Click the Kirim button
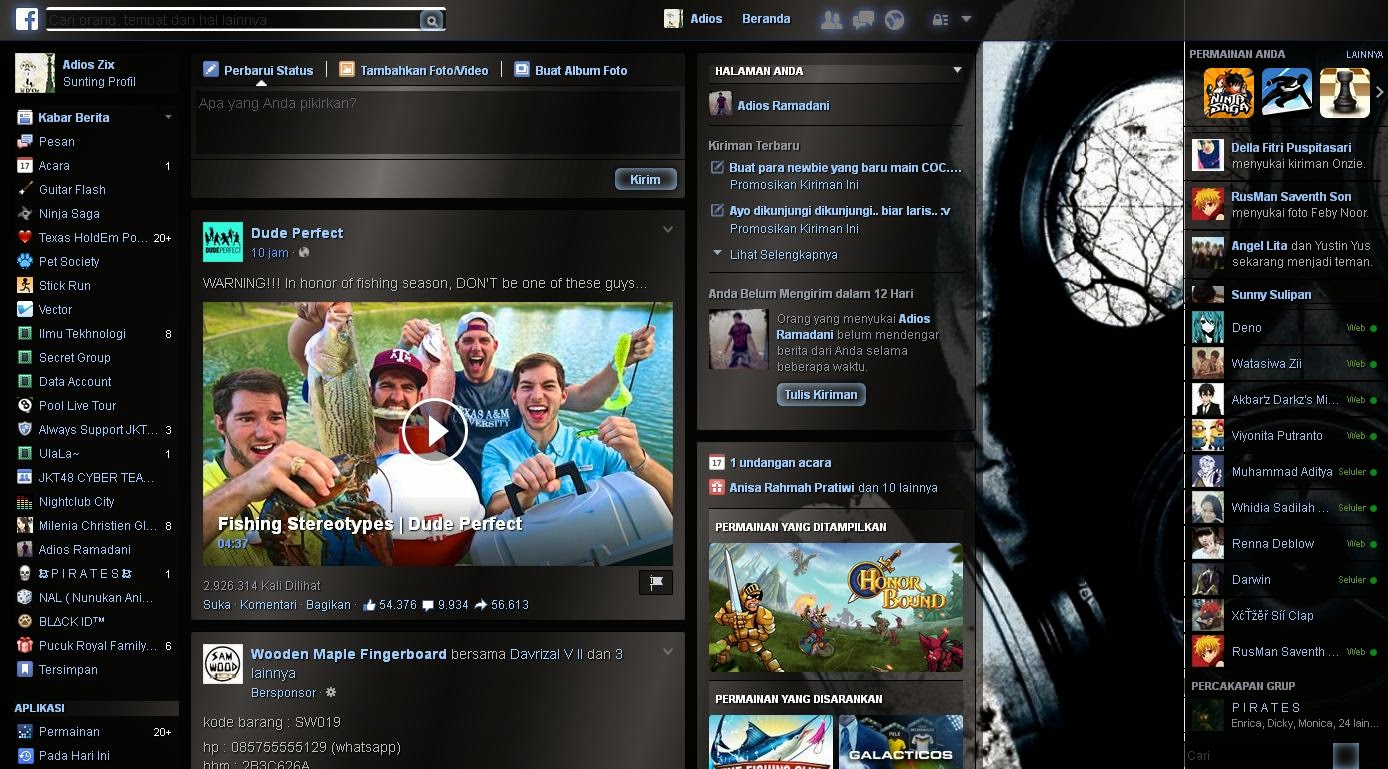 point(645,179)
